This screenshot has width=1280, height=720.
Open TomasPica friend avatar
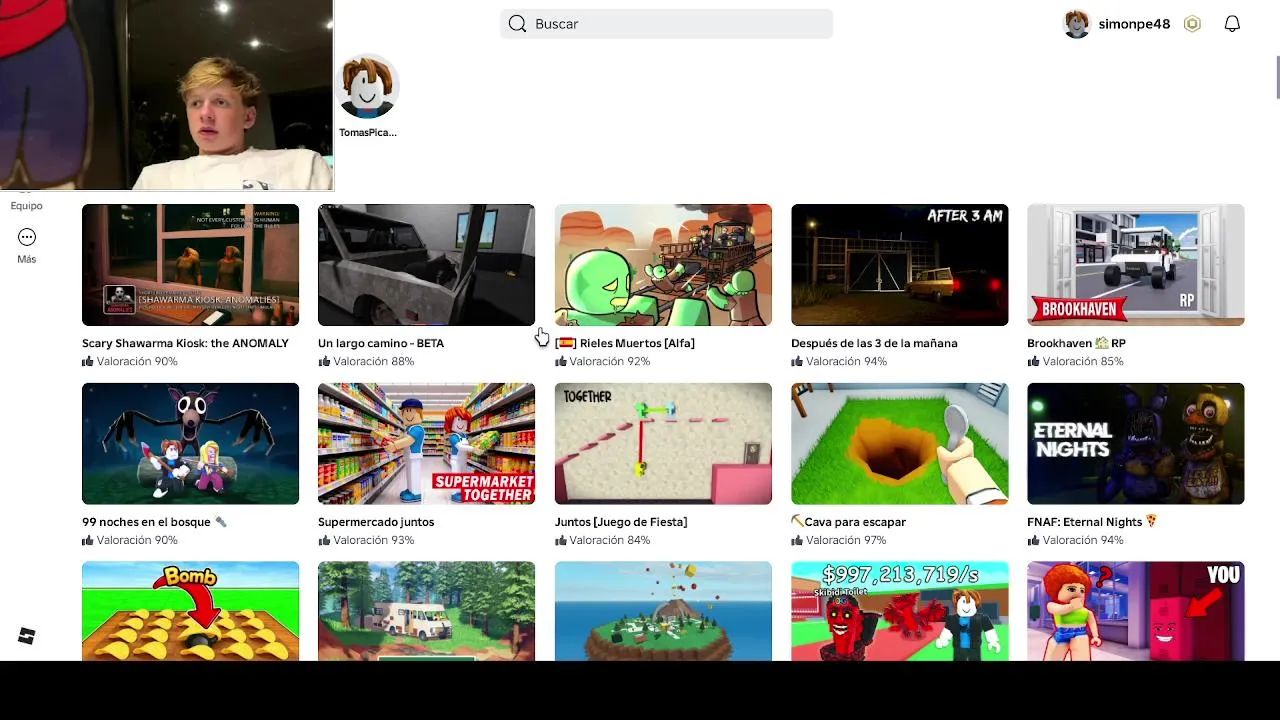click(x=368, y=87)
